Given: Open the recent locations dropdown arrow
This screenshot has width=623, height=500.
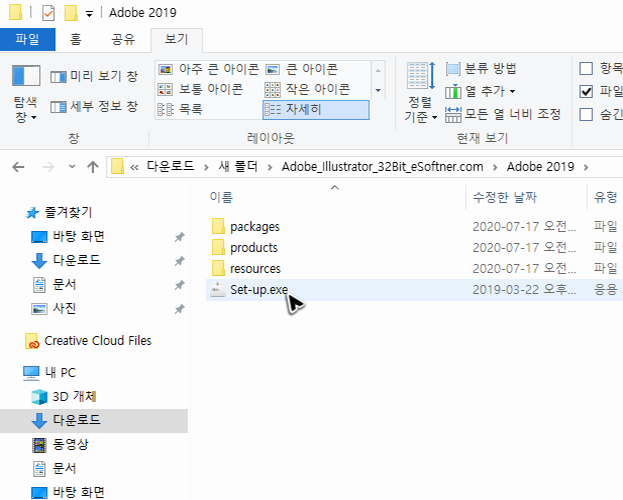Looking at the screenshot, I should click(x=72, y=167).
